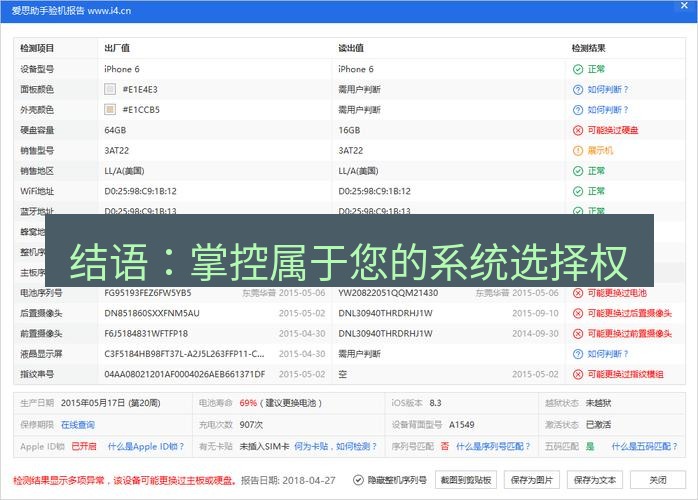Click the 可能更换过指纹模组 result text

pos(625,374)
